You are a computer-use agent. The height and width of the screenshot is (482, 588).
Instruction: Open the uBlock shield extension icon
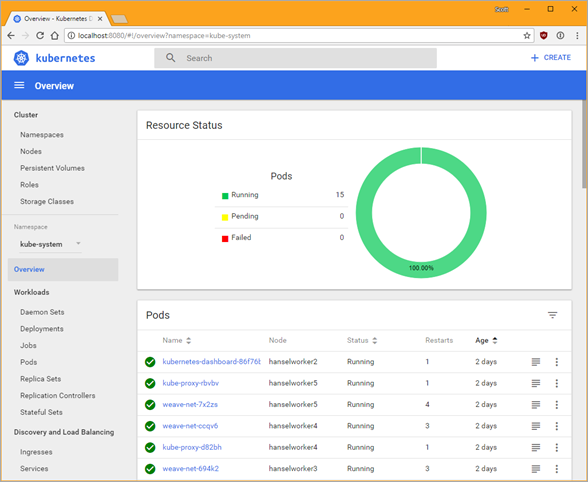[544, 36]
